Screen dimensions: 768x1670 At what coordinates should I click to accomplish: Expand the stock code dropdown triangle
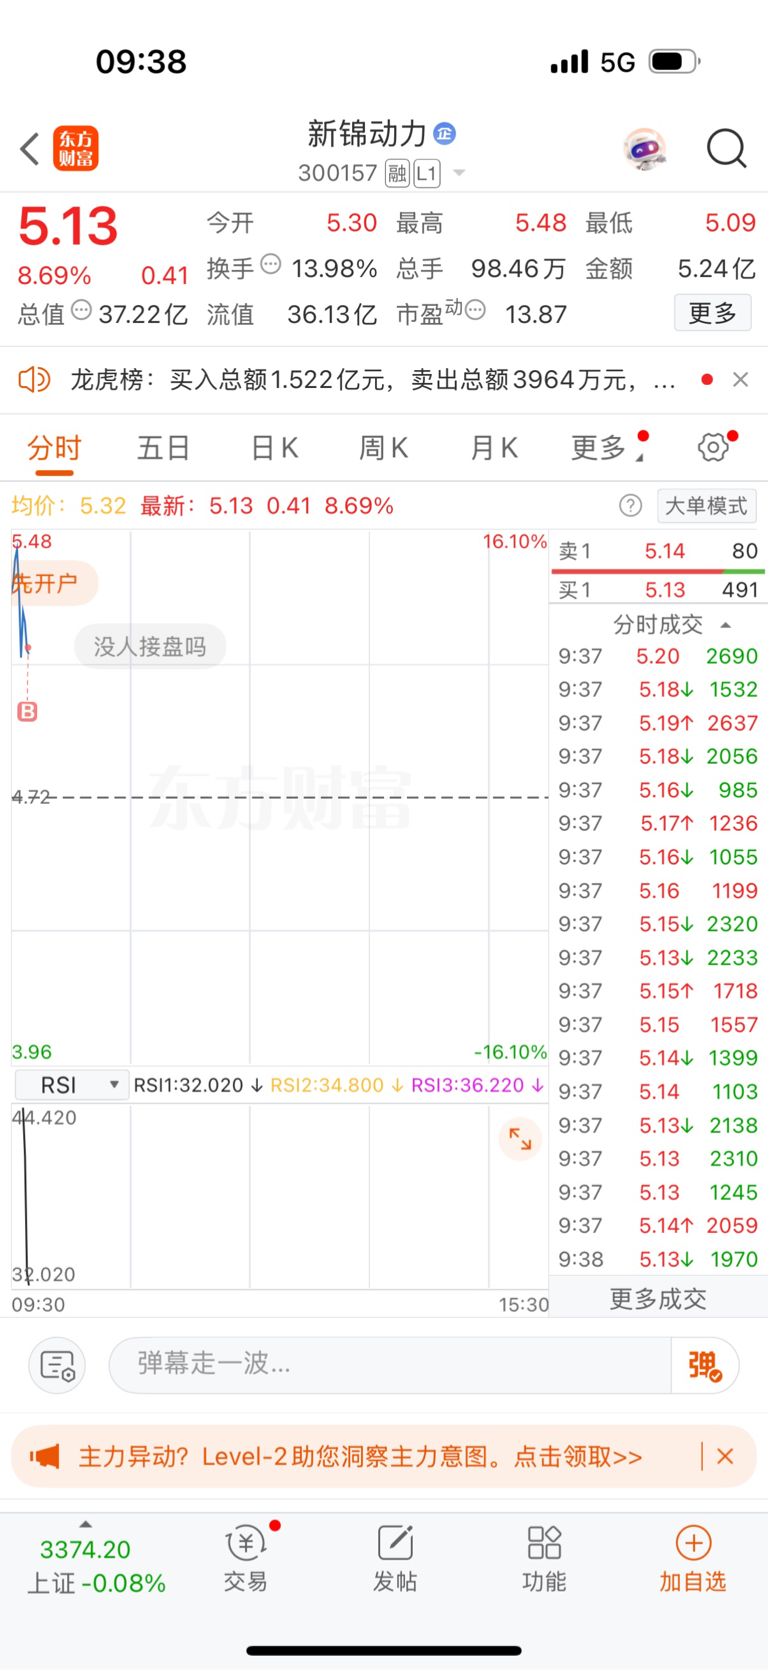tap(459, 173)
